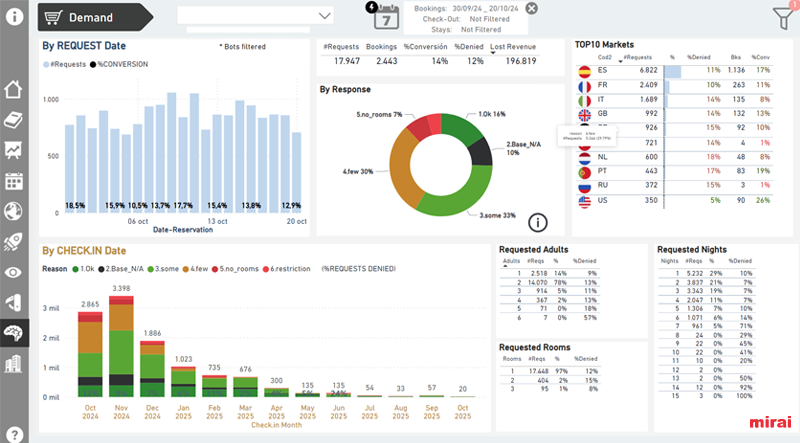Click the 17.947 requests value
The image size is (800, 443).
(347, 61)
